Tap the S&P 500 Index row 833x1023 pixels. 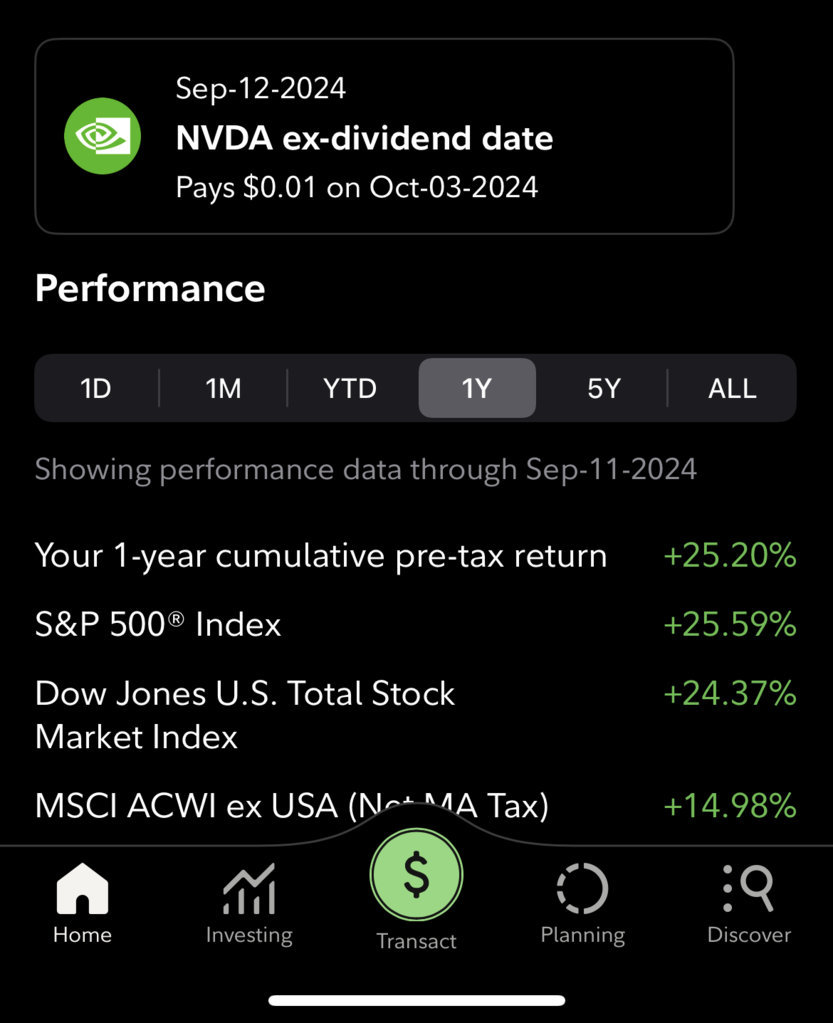point(416,624)
